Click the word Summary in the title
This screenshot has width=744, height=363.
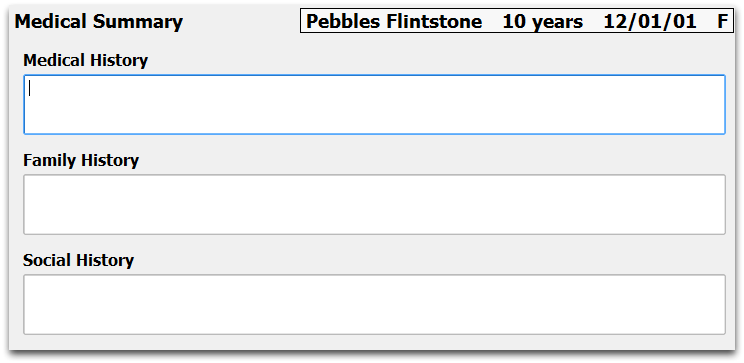tap(138, 22)
